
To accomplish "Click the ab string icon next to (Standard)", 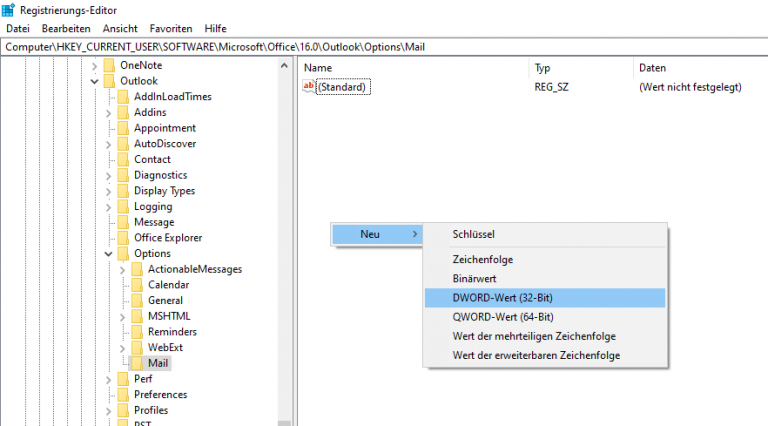I will (309, 87).
